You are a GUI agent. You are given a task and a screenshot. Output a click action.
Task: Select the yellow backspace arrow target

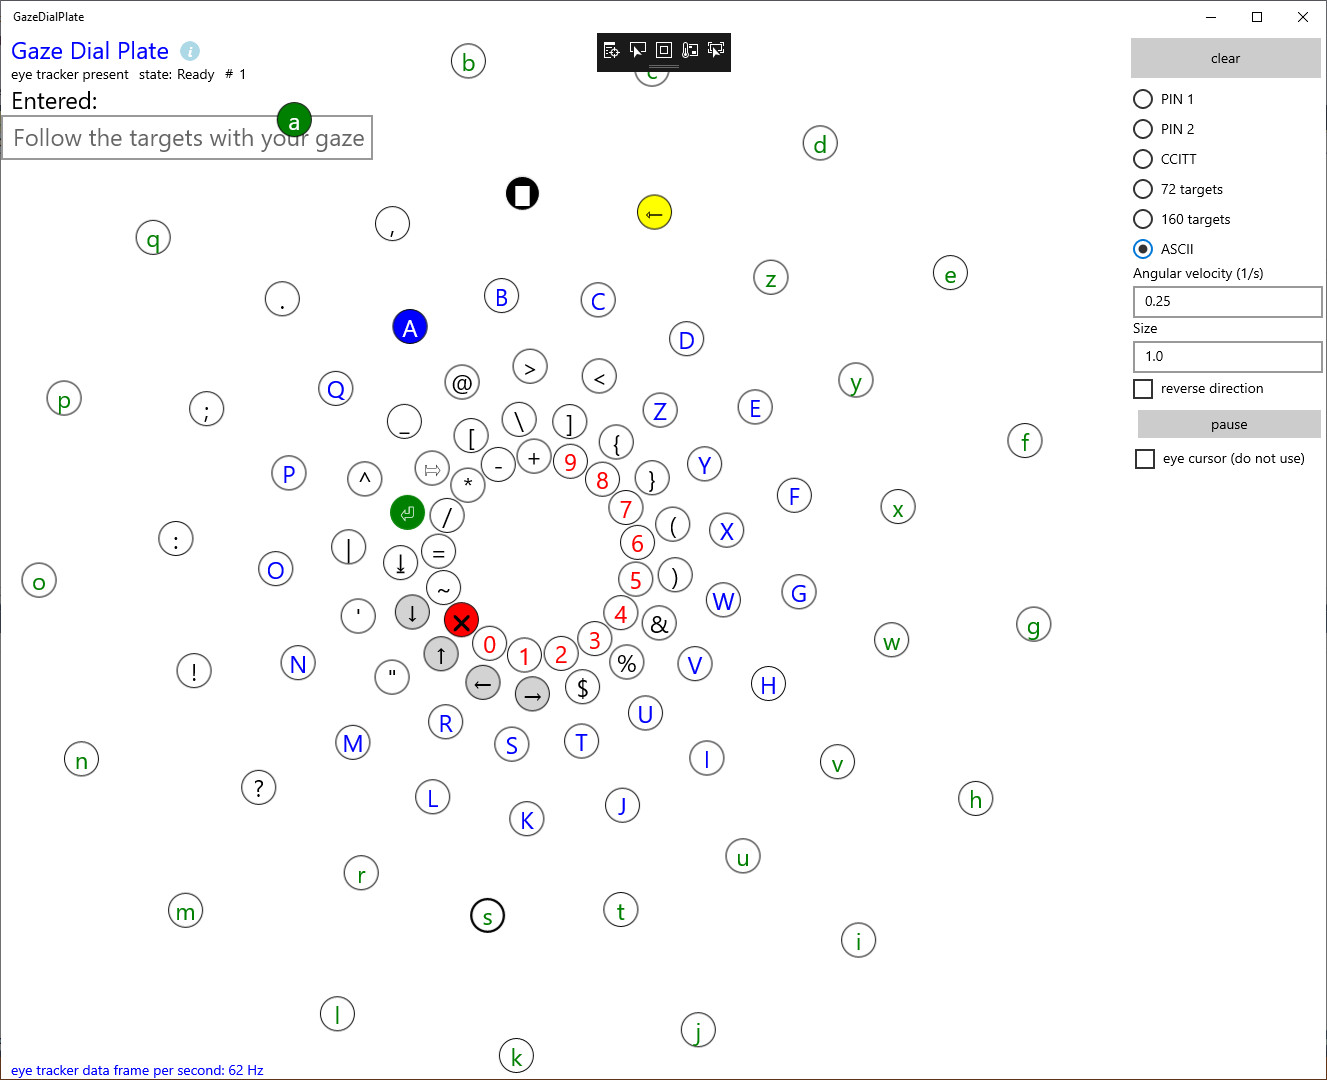[654, 212]
